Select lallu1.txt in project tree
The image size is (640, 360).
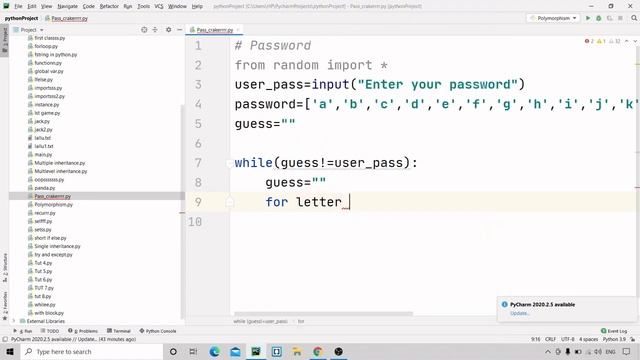40,146
